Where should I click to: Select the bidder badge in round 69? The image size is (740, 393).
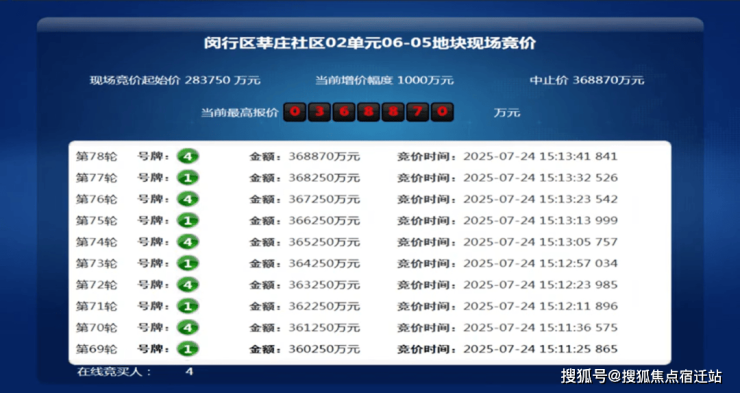(x=188, y=349)
